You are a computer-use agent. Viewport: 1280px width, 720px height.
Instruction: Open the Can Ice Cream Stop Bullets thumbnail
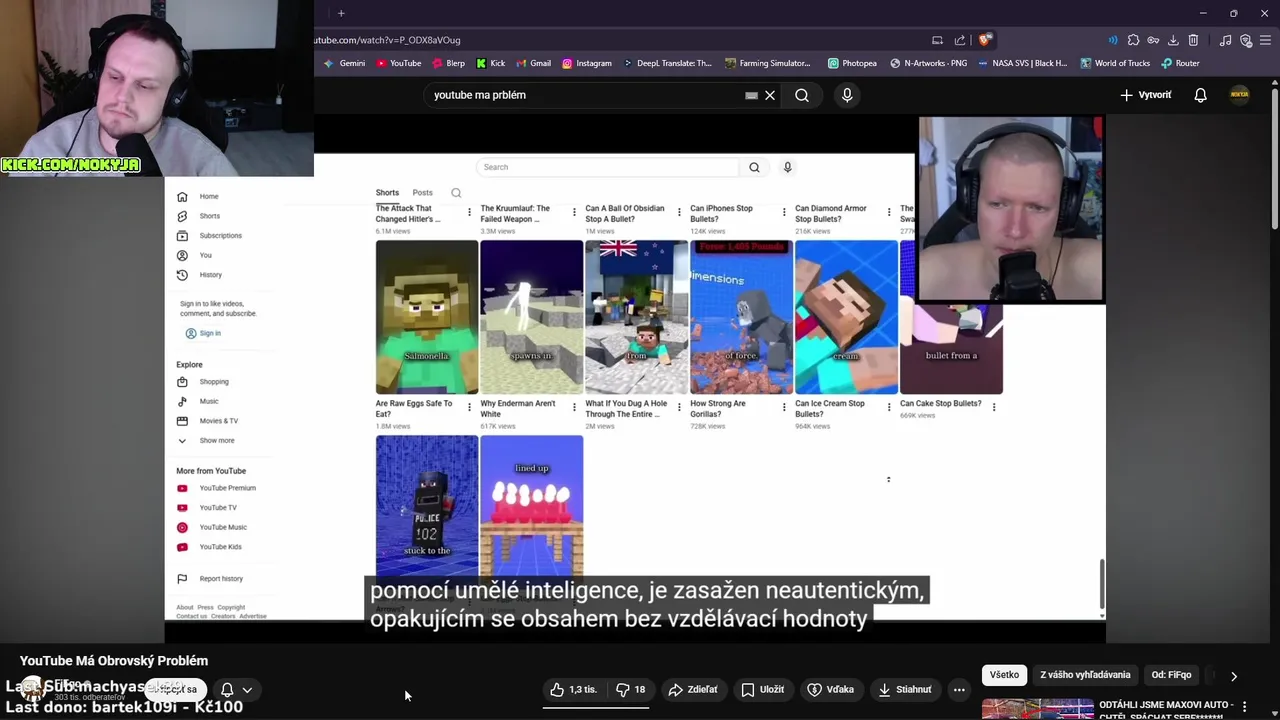[846, 317]
